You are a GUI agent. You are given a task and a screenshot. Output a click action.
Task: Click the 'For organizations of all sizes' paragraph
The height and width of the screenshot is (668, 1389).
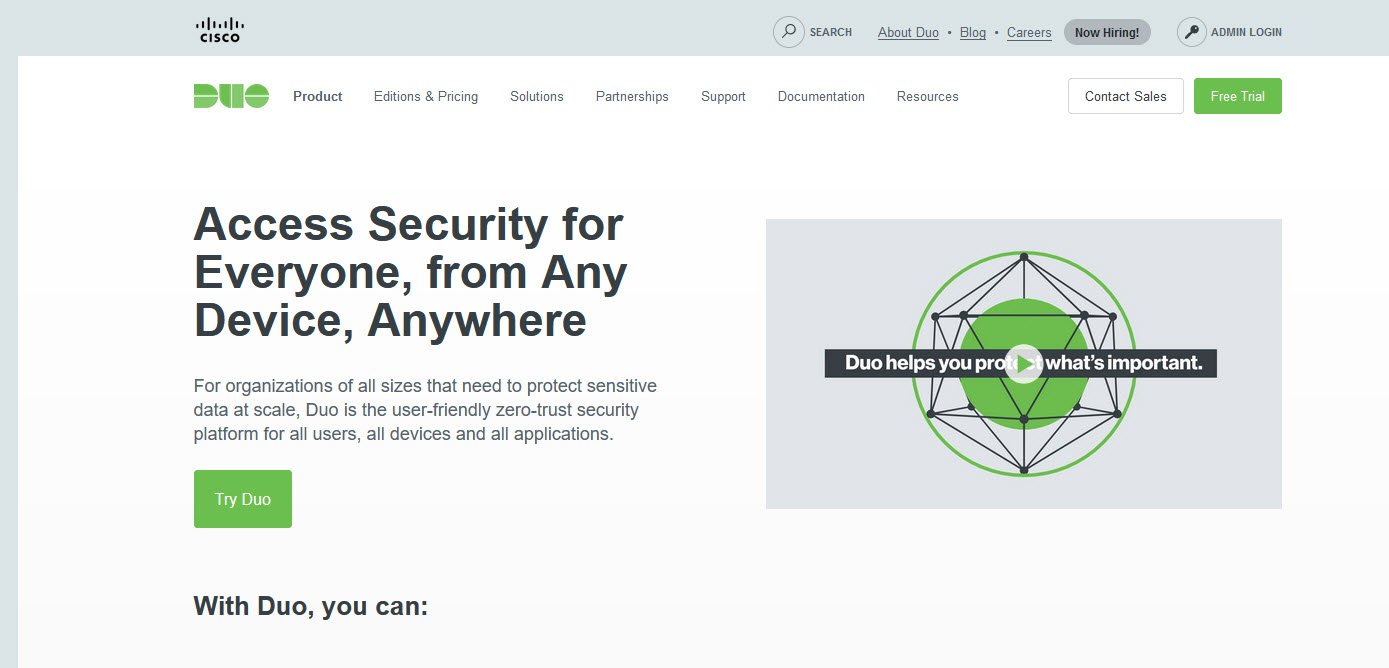426,410
